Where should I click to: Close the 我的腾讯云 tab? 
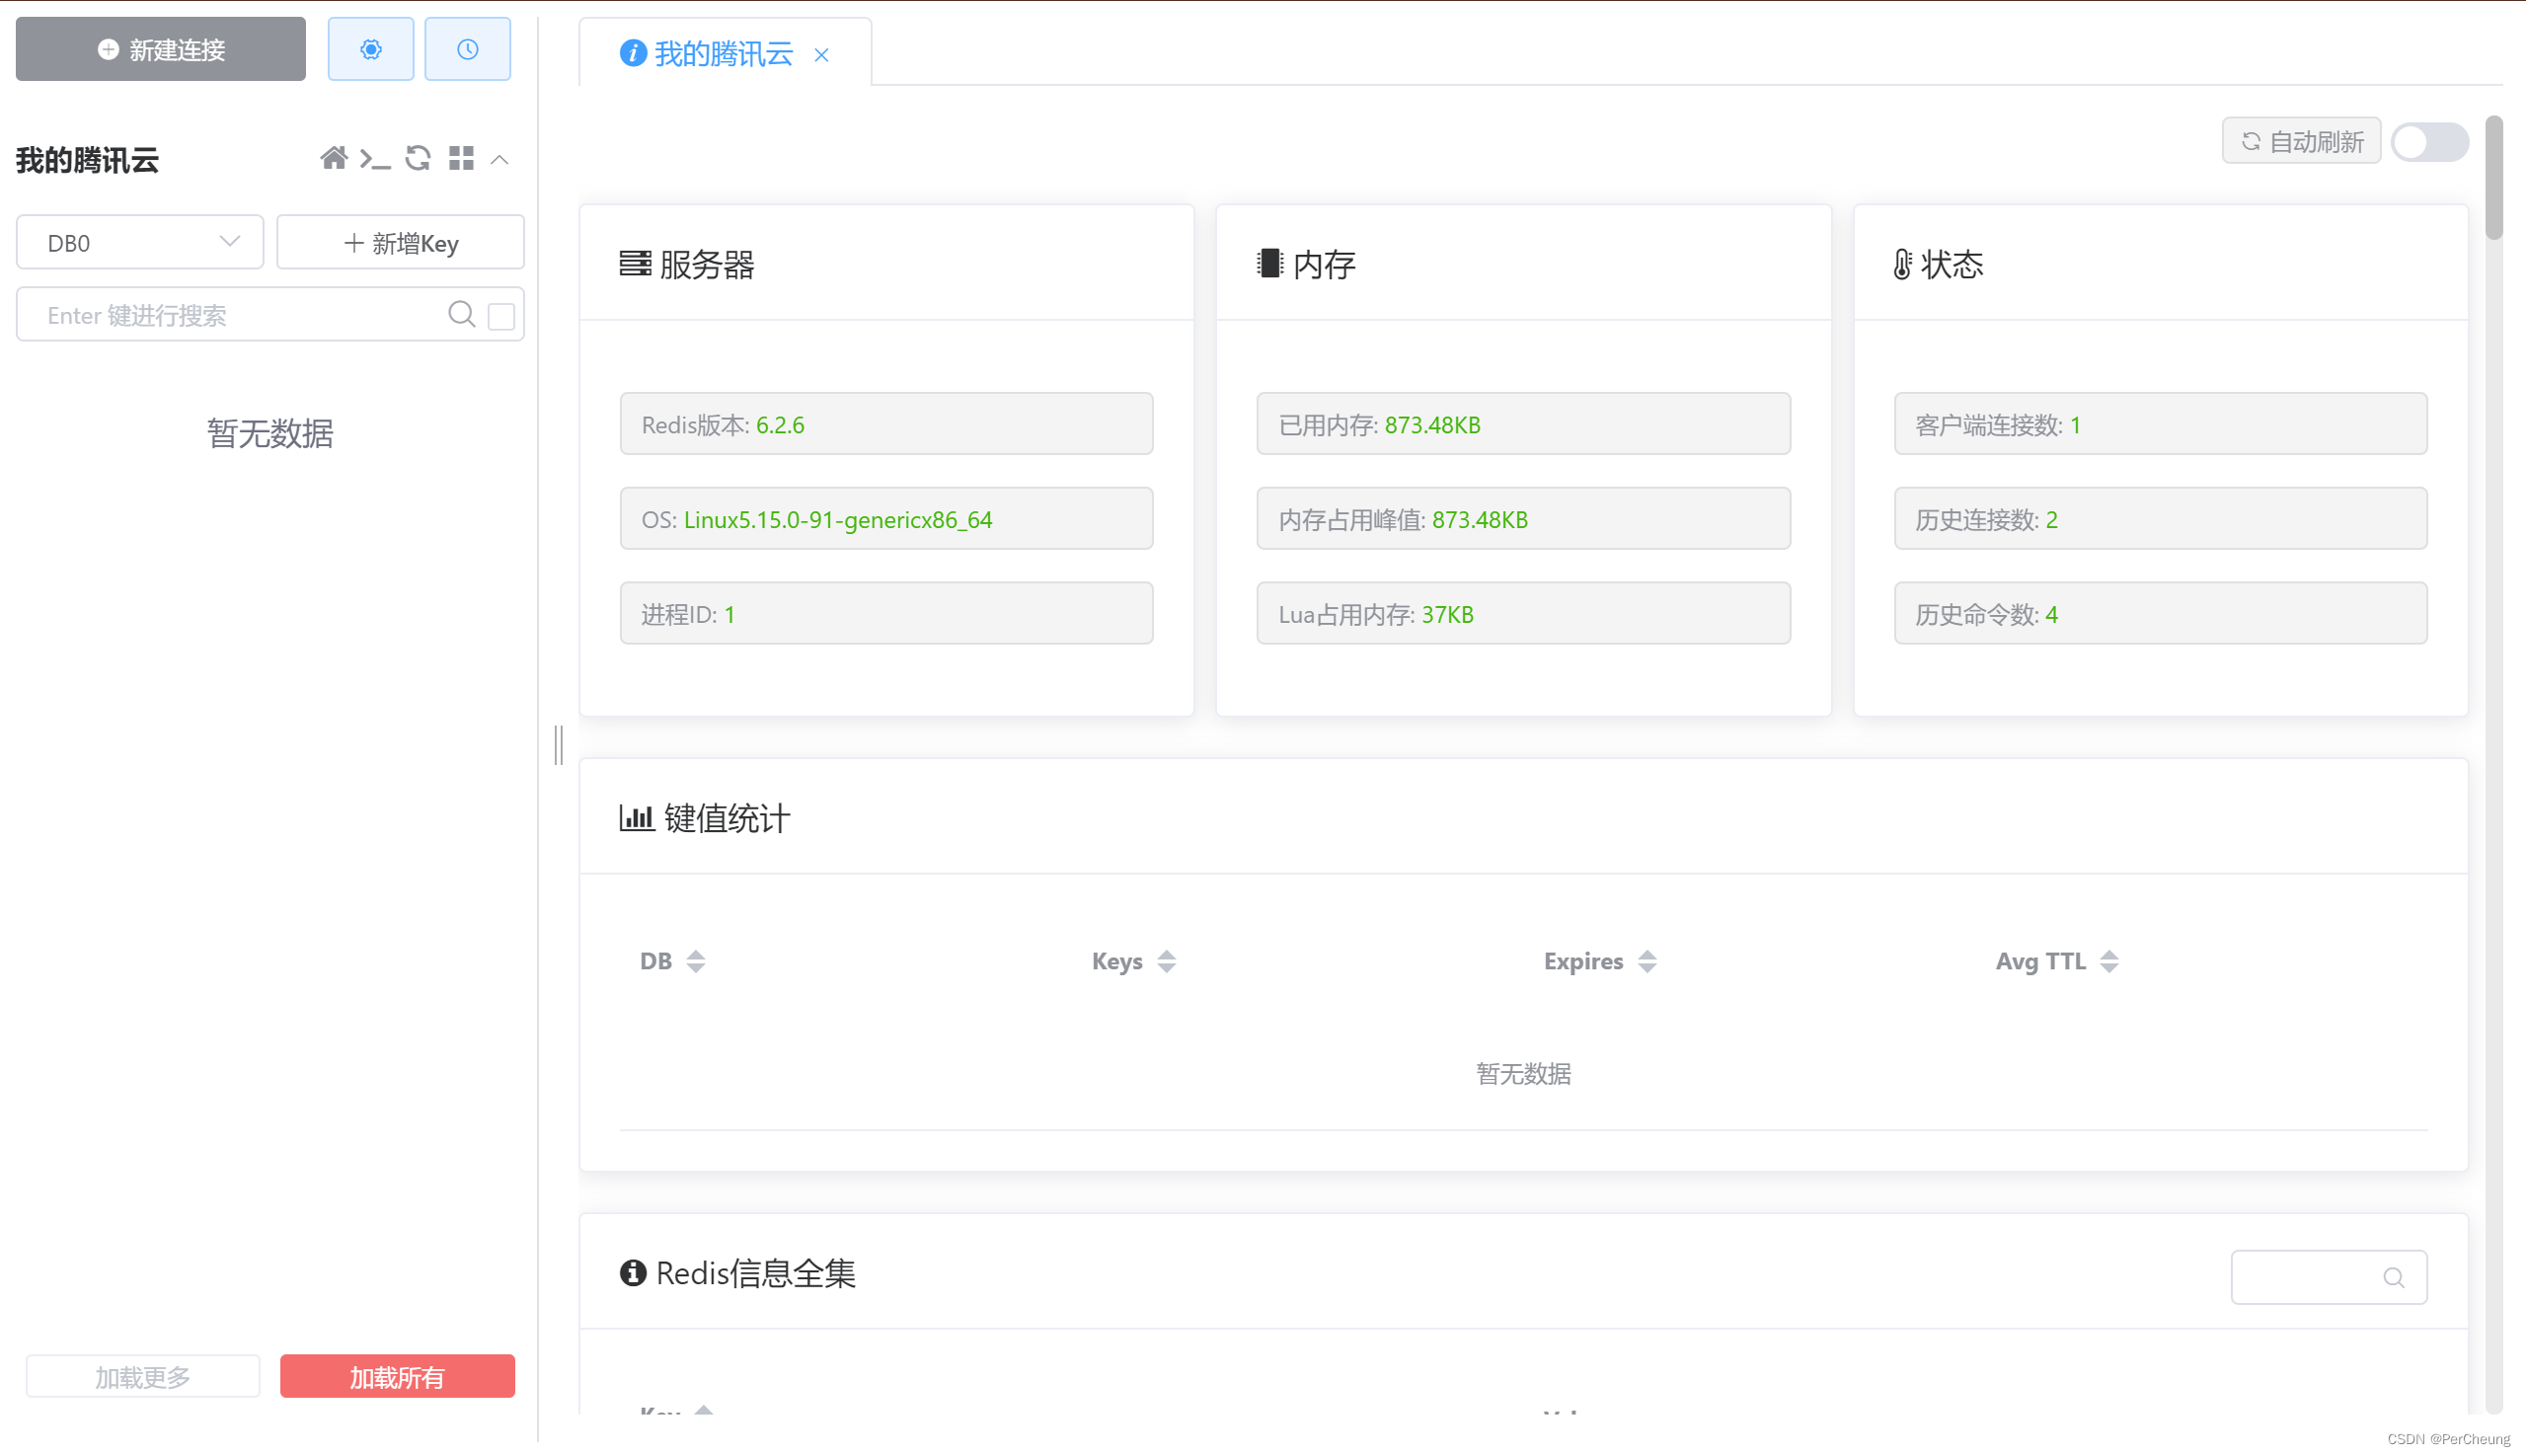[x=821, y=55]
